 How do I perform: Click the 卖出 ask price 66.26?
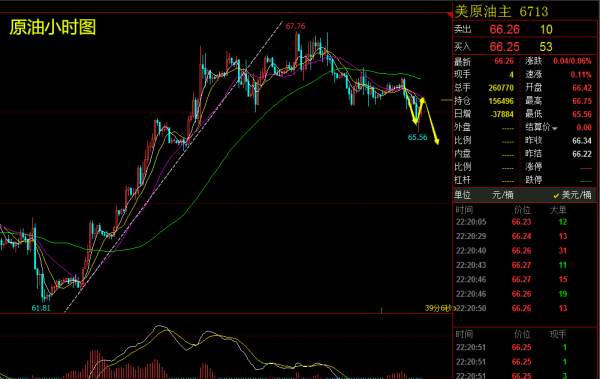coord(504,29)
